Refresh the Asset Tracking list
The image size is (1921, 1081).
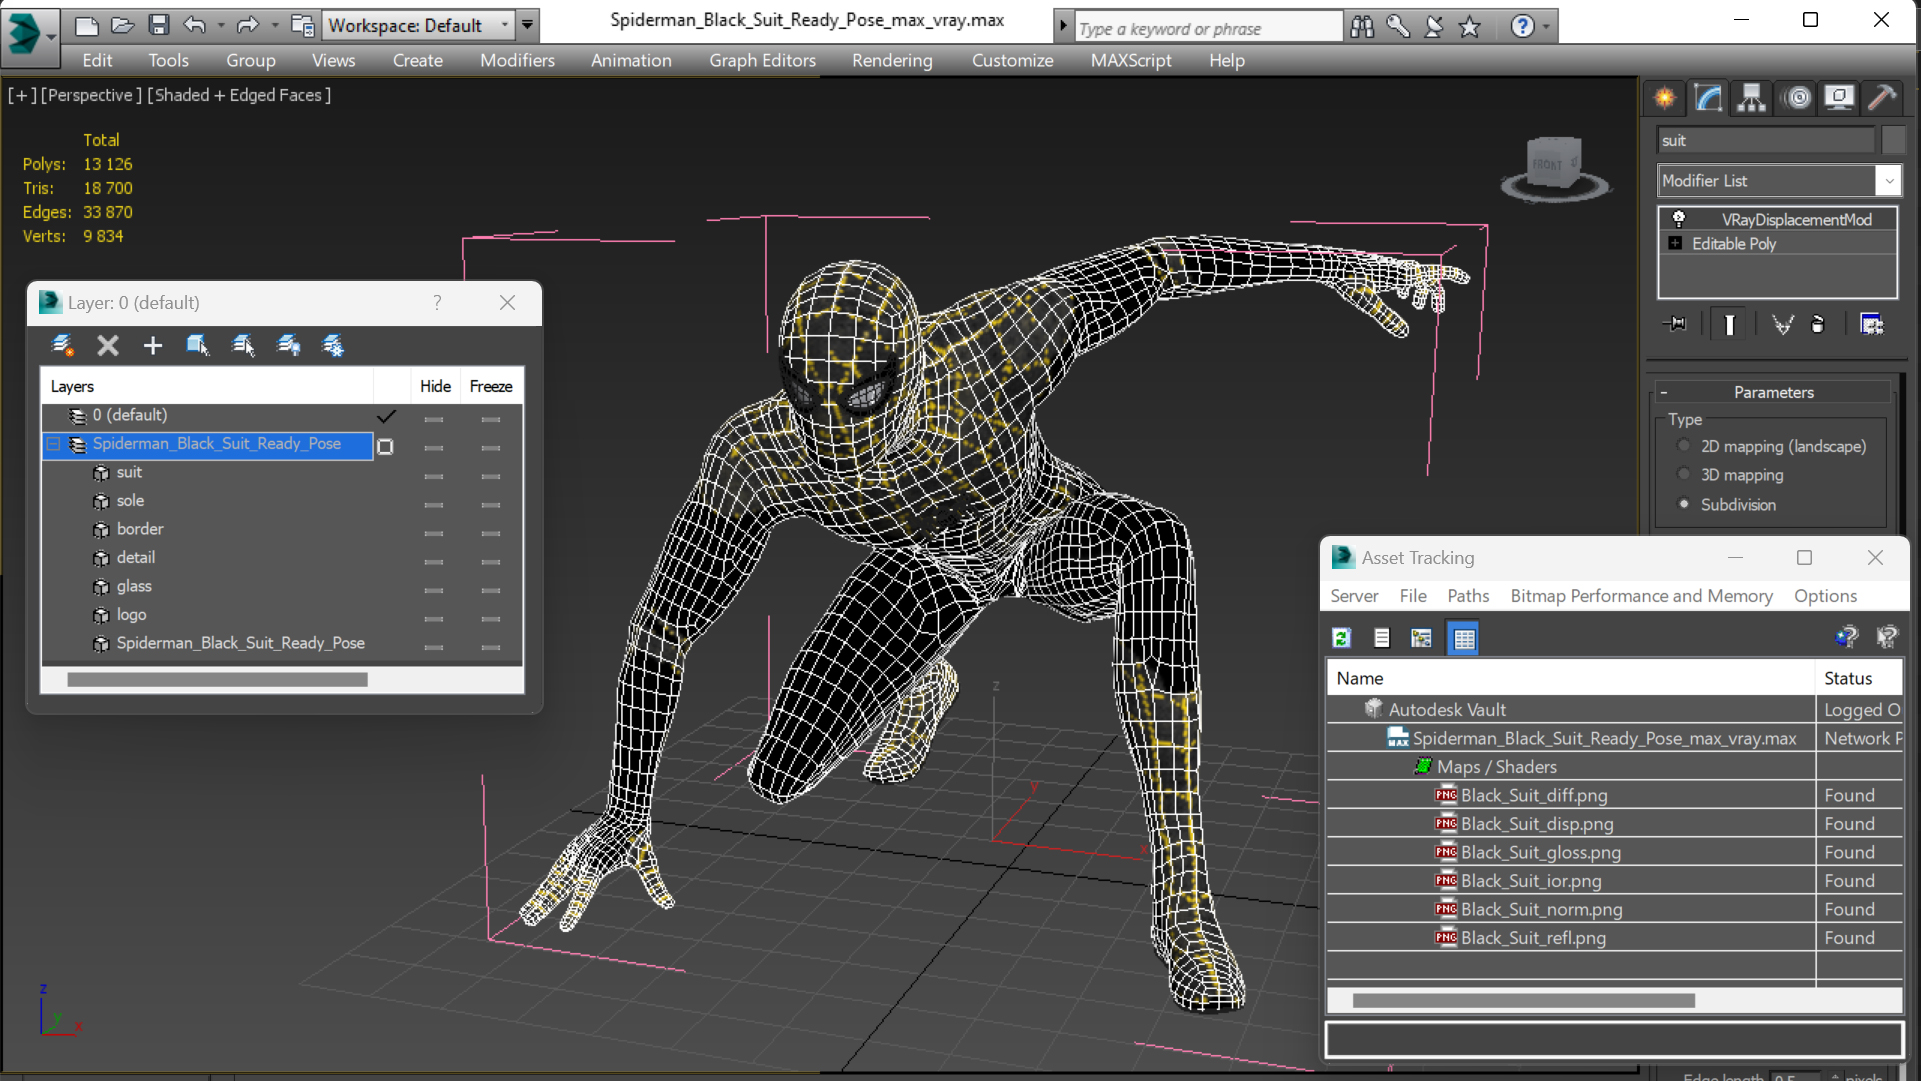(1342, 638)
